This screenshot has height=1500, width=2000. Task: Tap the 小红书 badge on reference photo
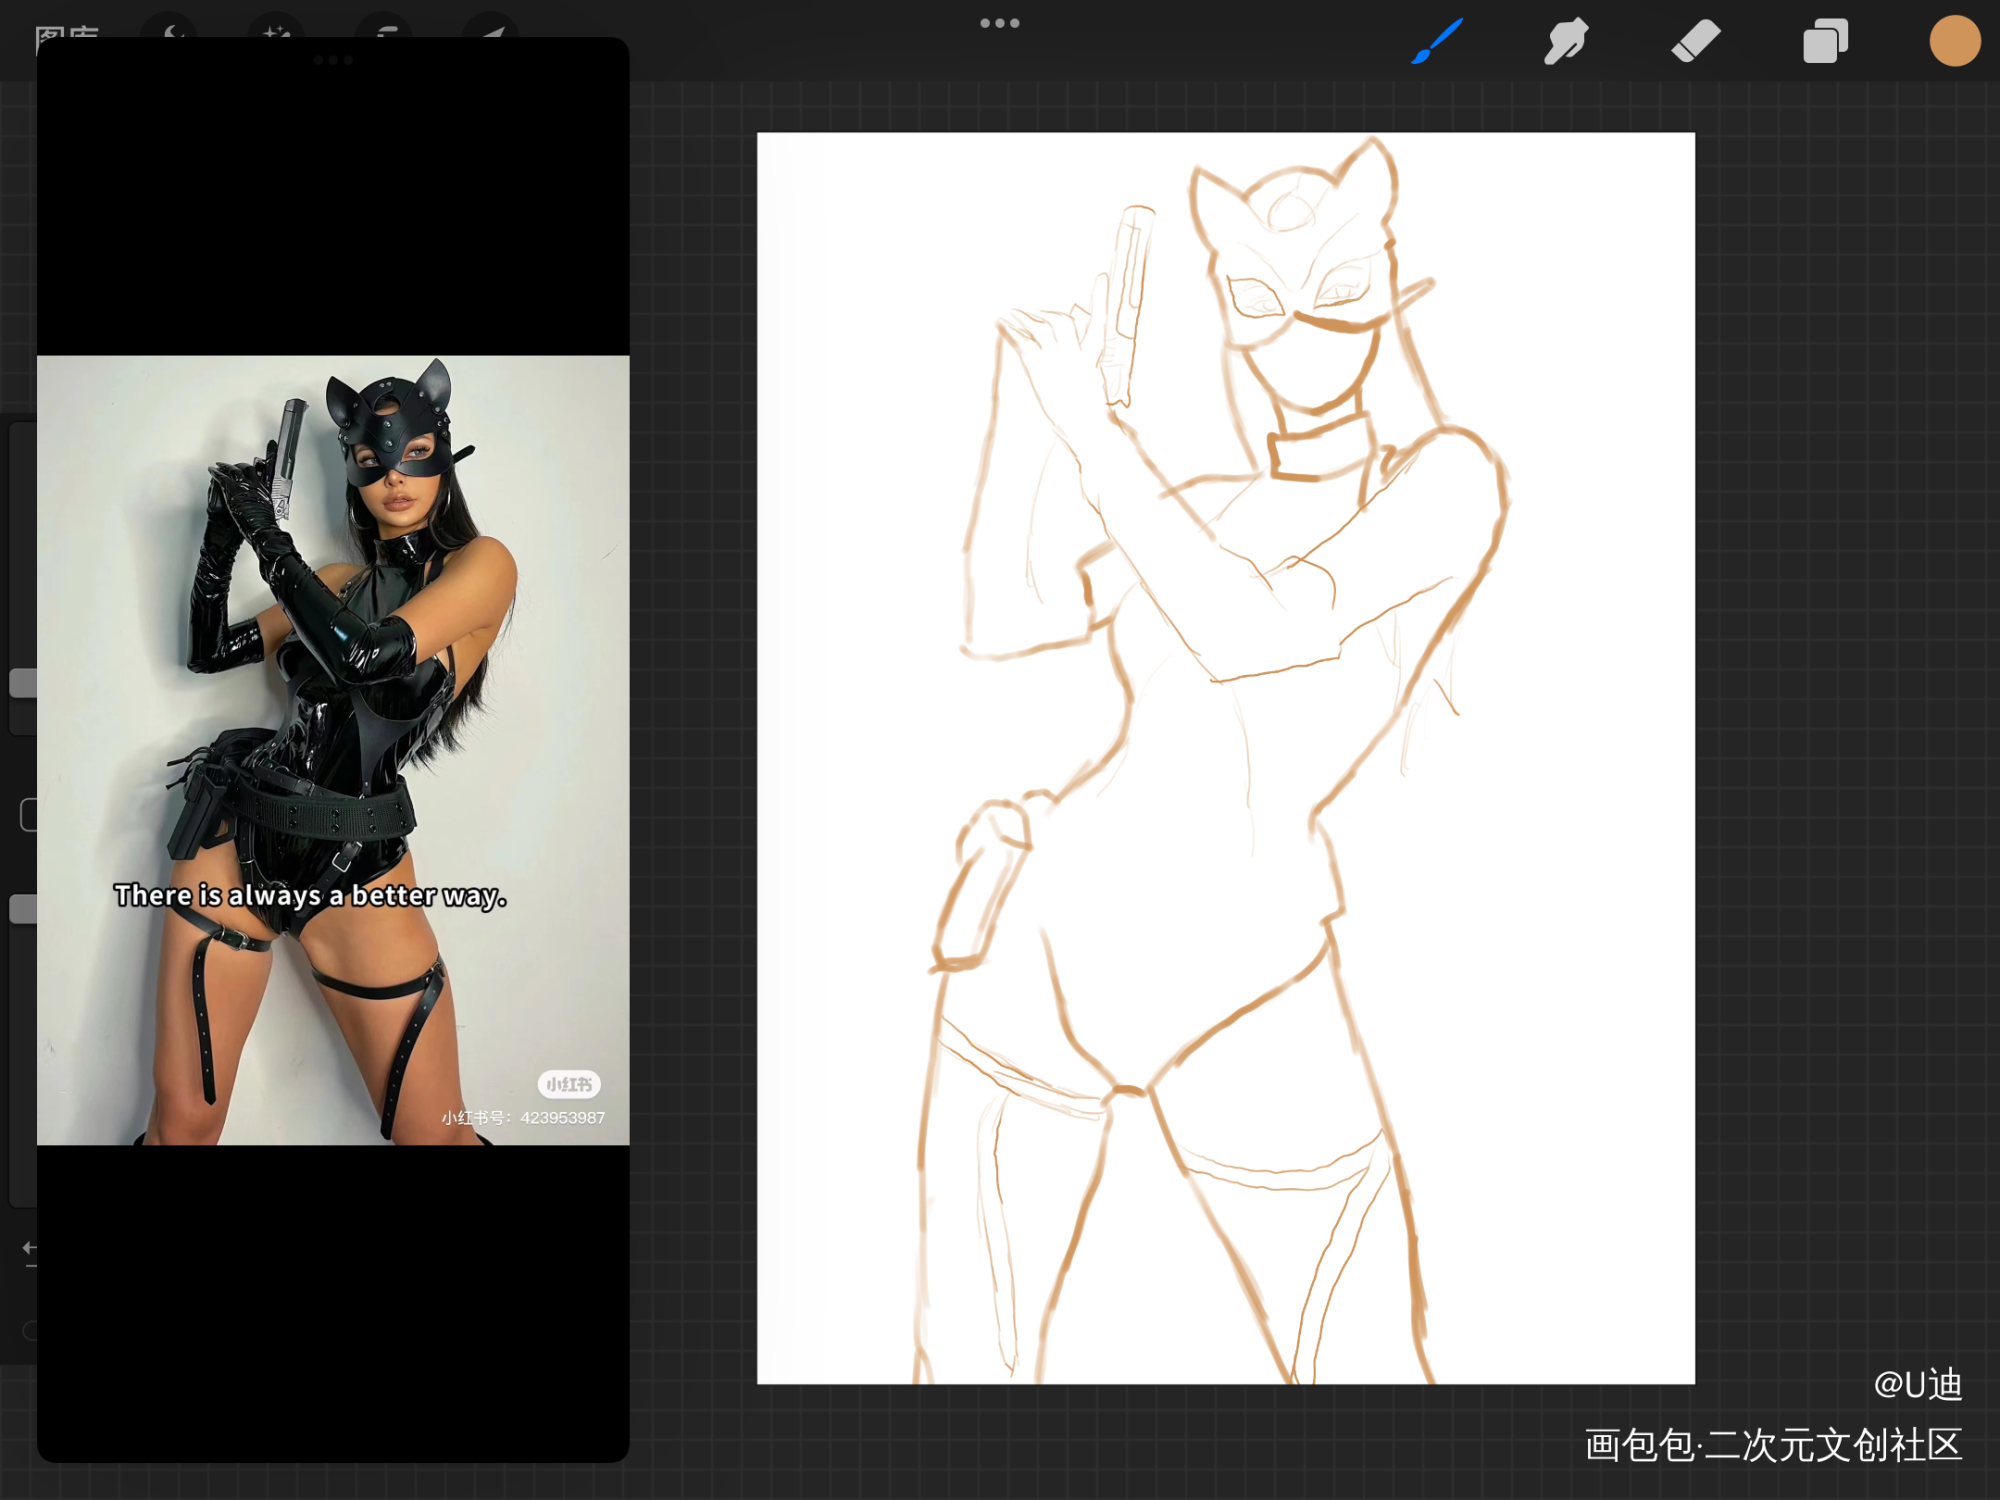pos(569,1084)
